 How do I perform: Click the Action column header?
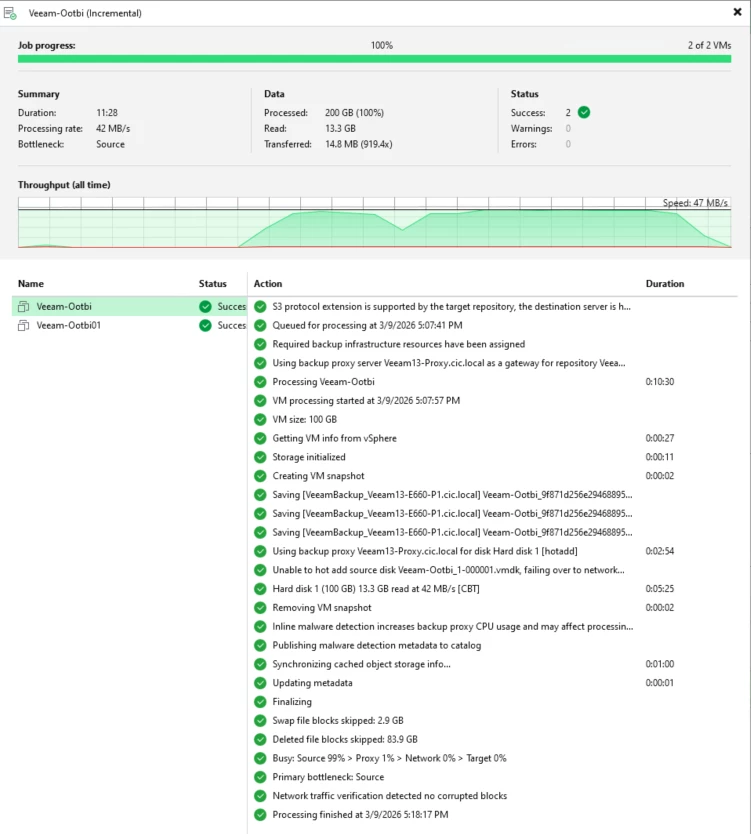(x=268, y=283)
